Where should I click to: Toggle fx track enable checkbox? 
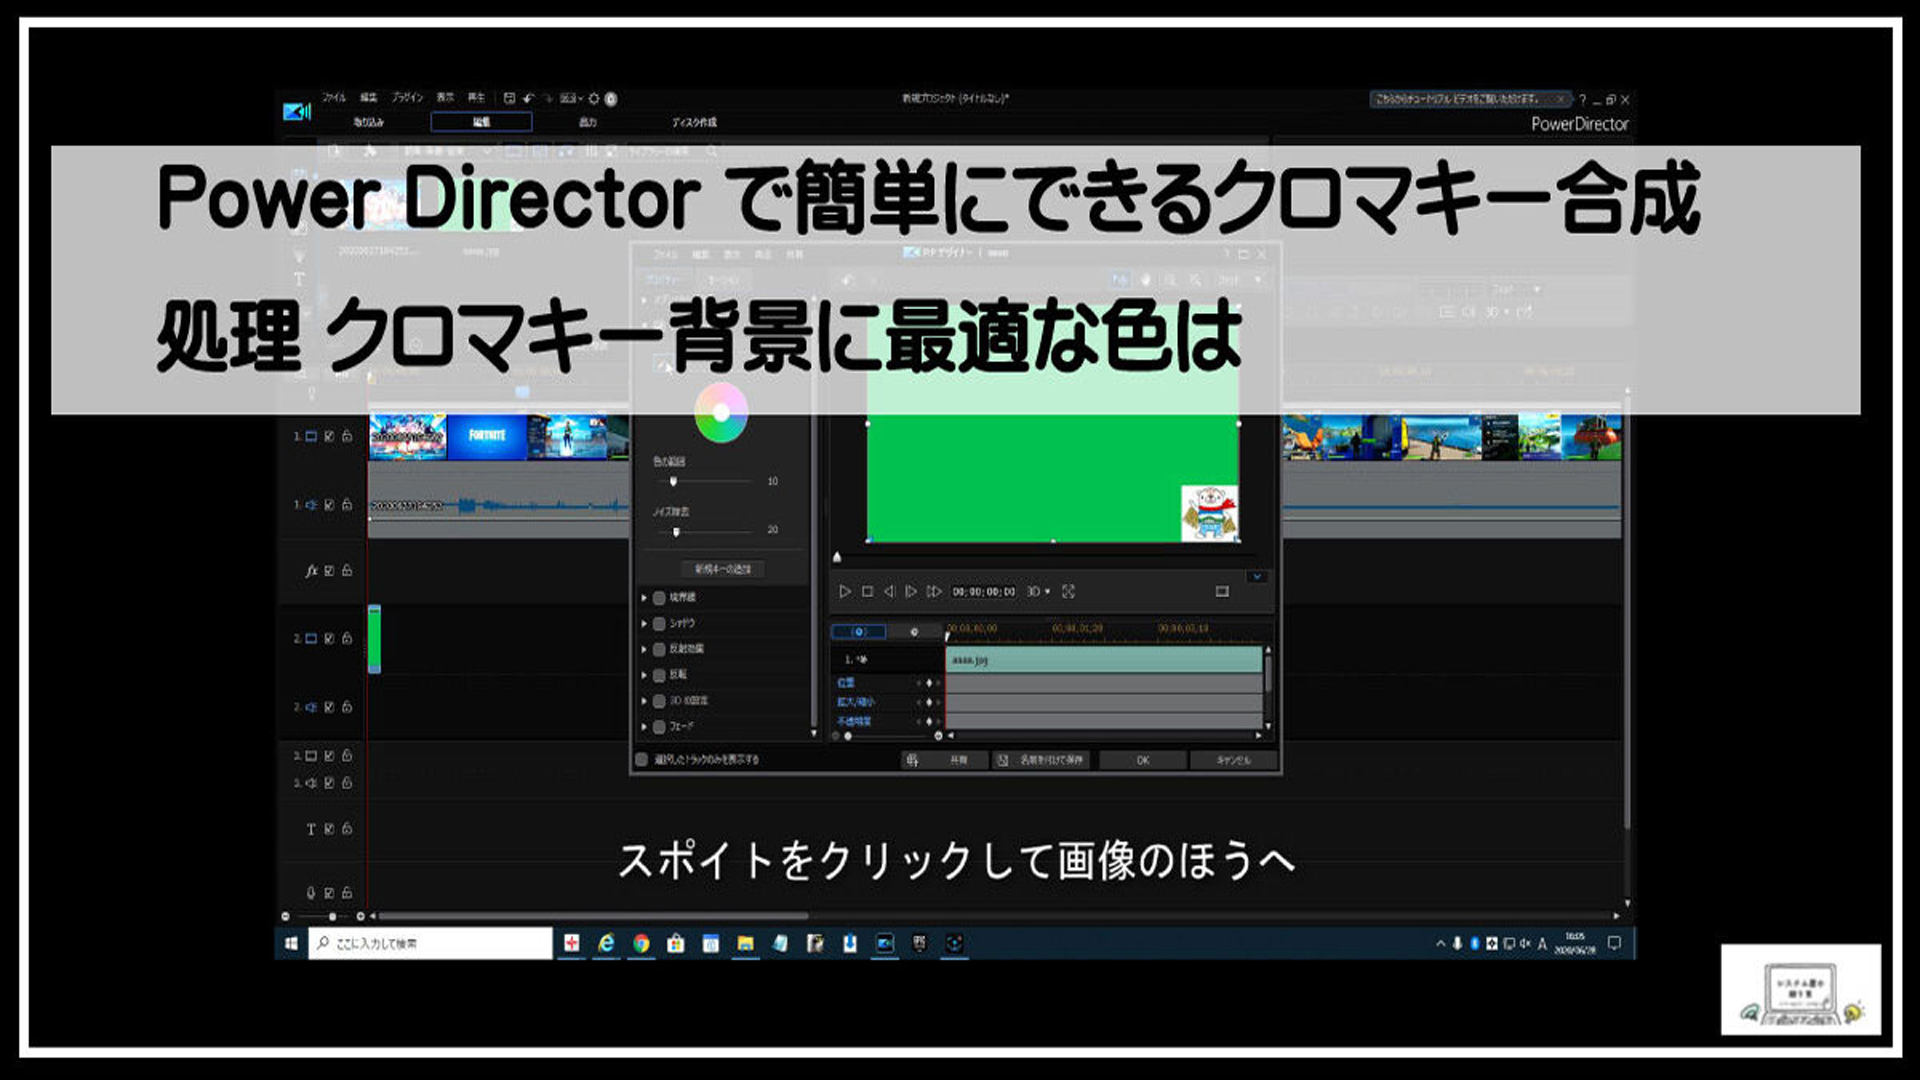coord(329,571)
